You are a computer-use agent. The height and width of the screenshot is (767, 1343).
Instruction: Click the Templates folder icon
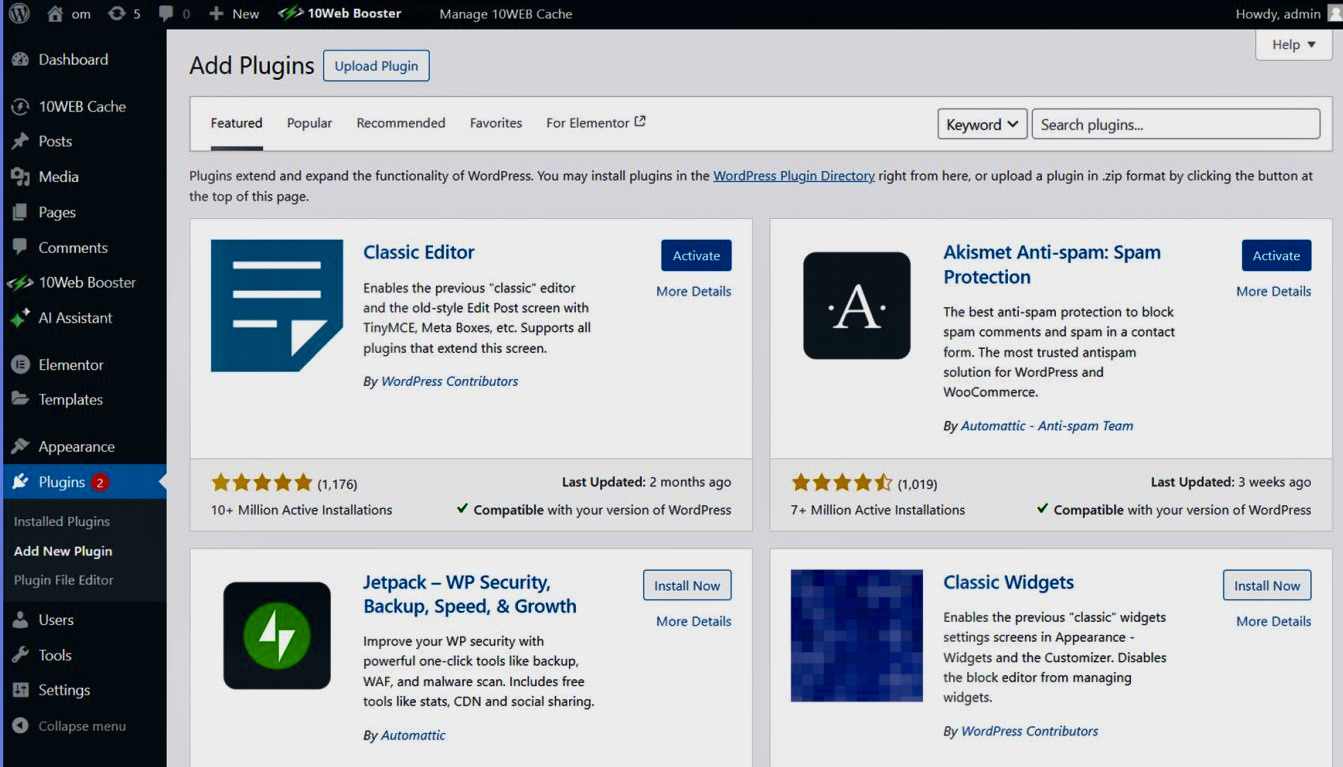pyautogui.click(x=20, y=399)
